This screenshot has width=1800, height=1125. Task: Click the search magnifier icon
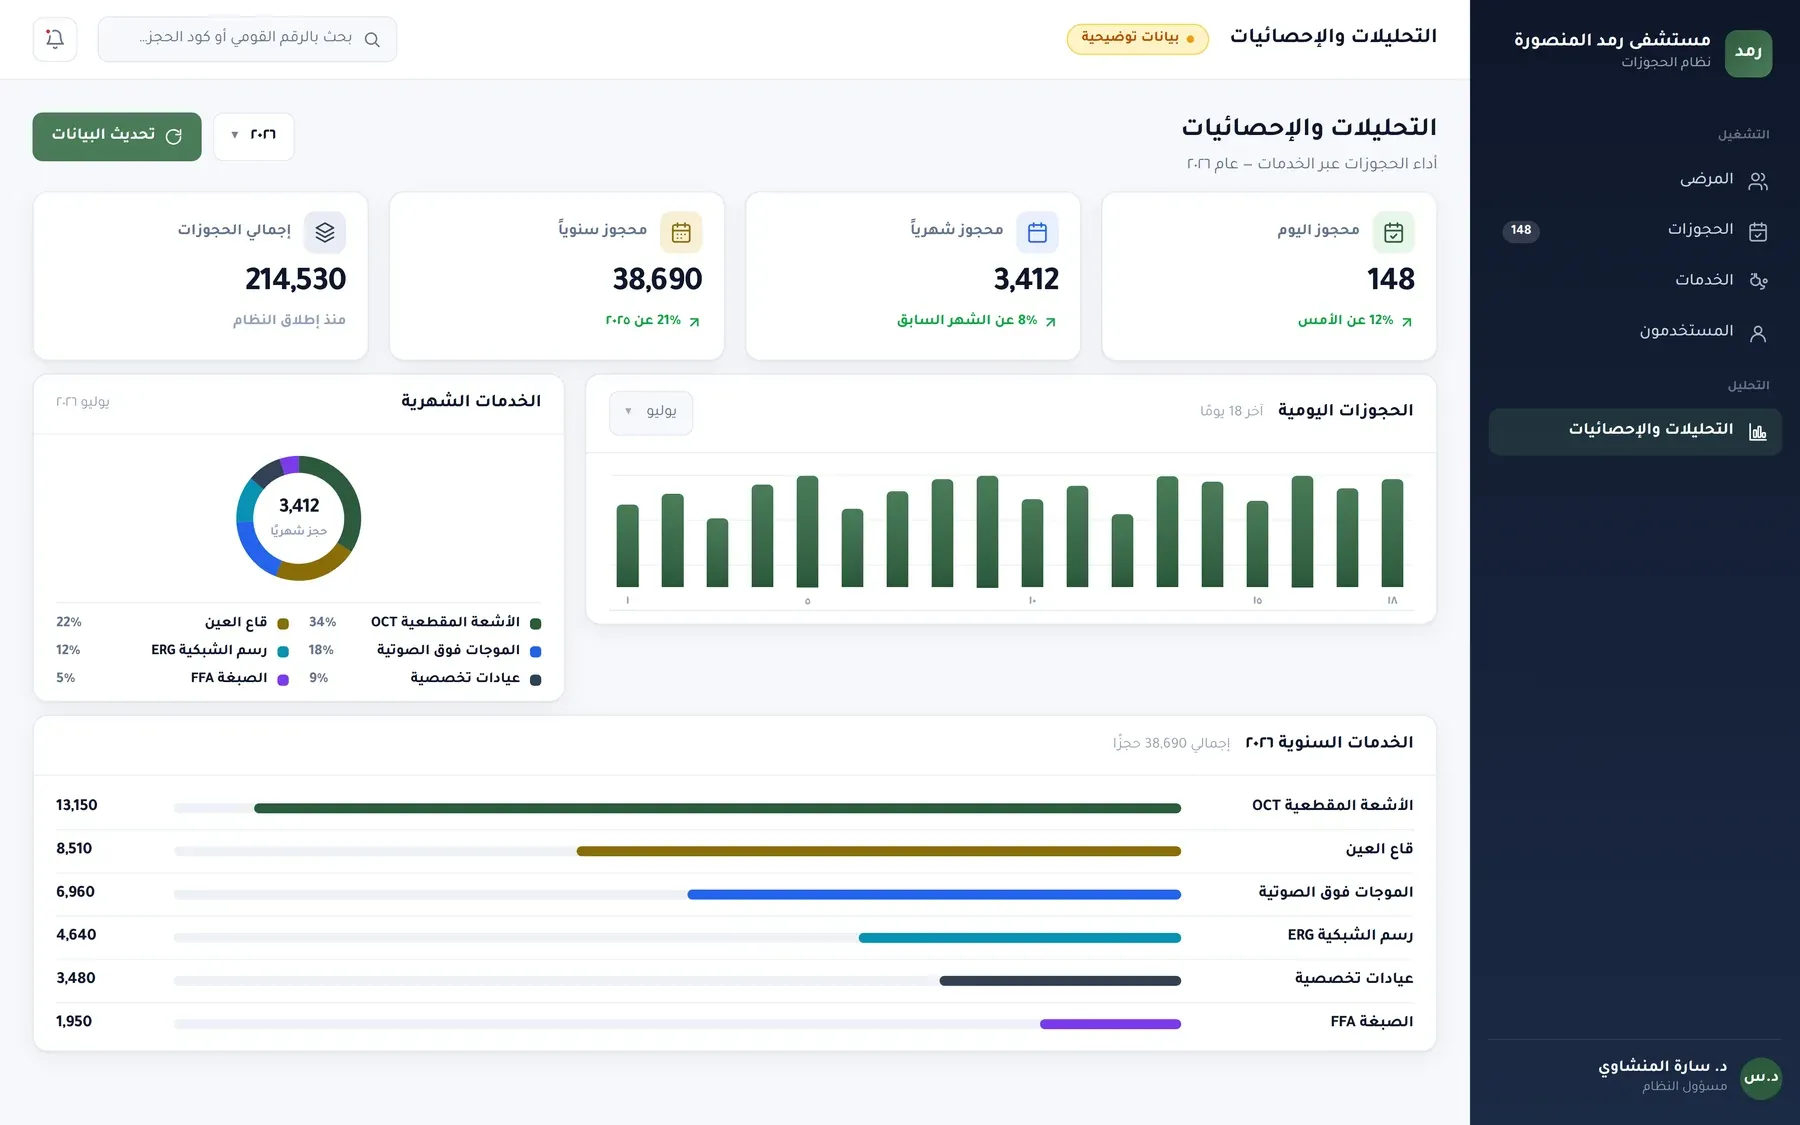pyautogui.click(x=372, y=40)
